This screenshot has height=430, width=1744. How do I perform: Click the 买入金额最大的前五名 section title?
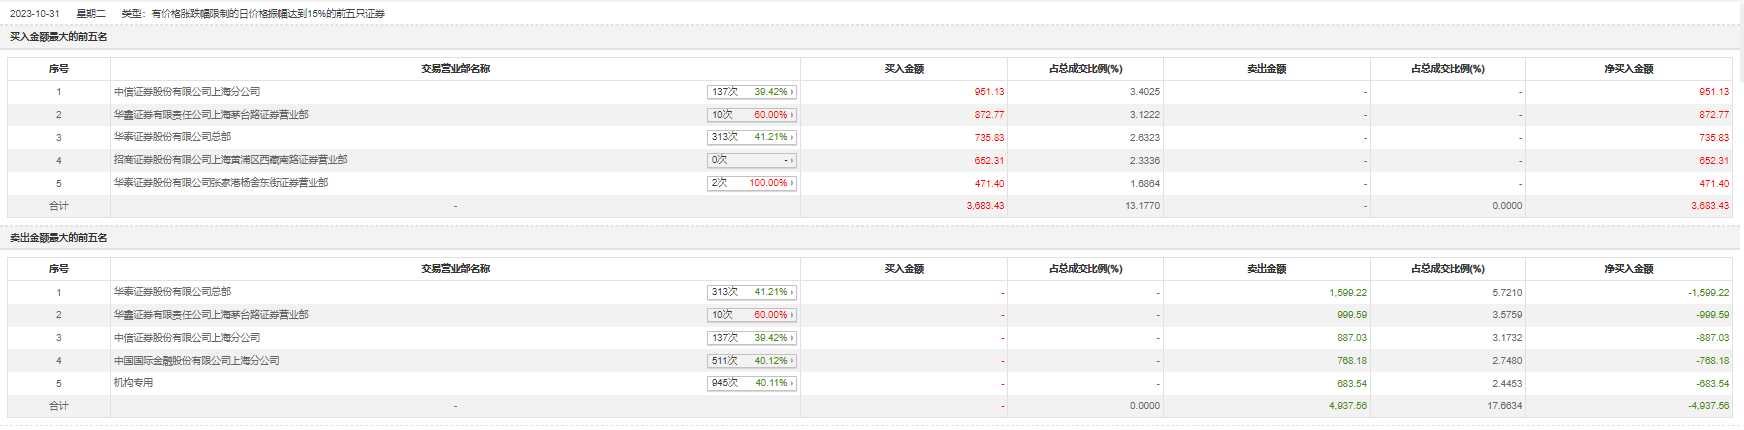point(59,37)
